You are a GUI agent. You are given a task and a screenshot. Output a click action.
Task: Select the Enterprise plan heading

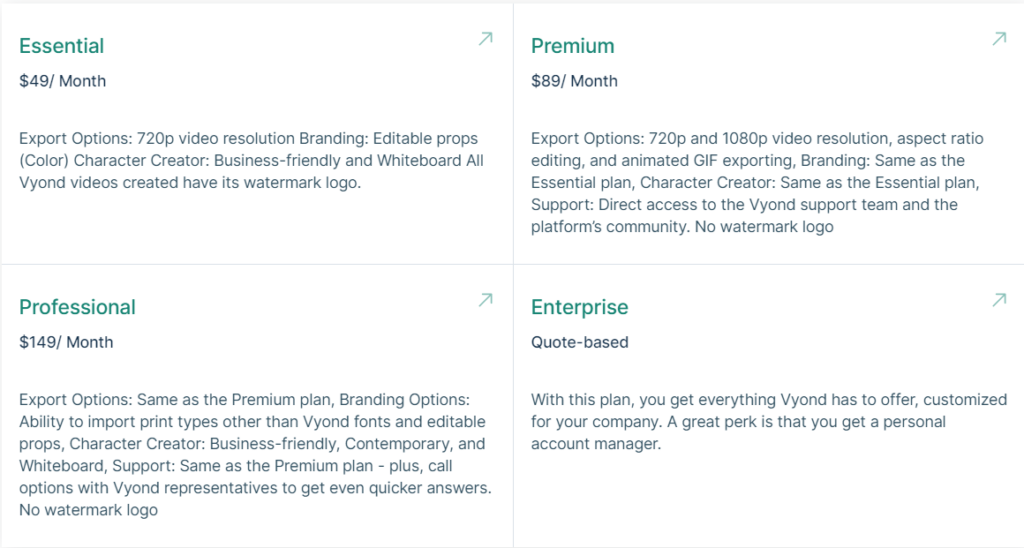click(x=580, y=307)
